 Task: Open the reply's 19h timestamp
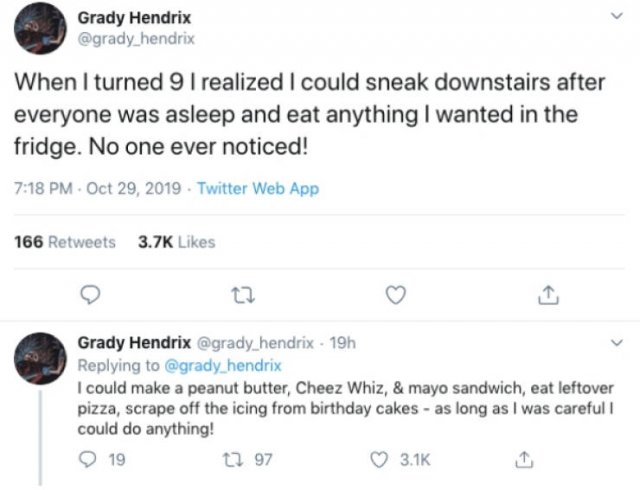pos(343,343)
